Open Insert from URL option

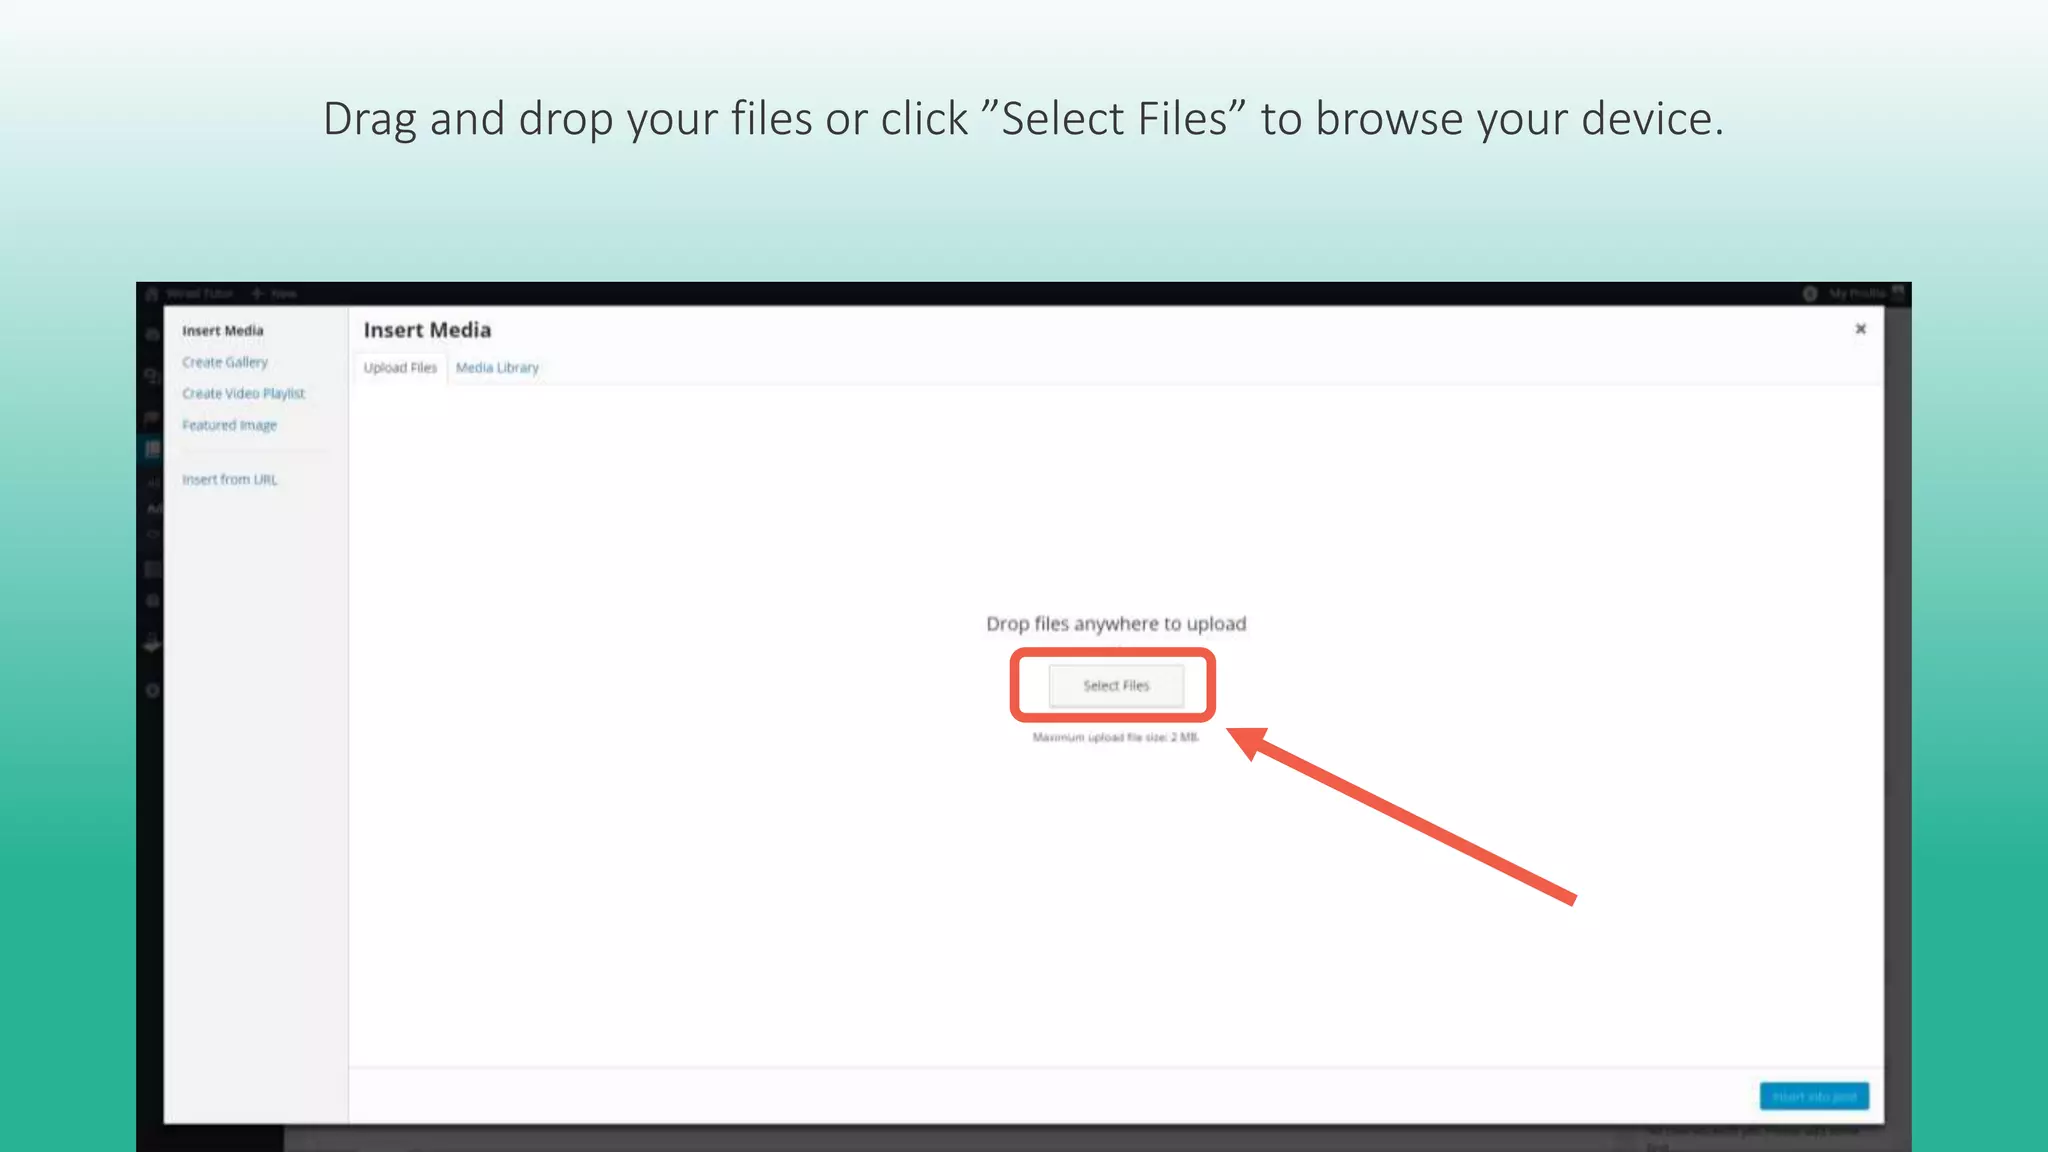click(x=230, y=480)
